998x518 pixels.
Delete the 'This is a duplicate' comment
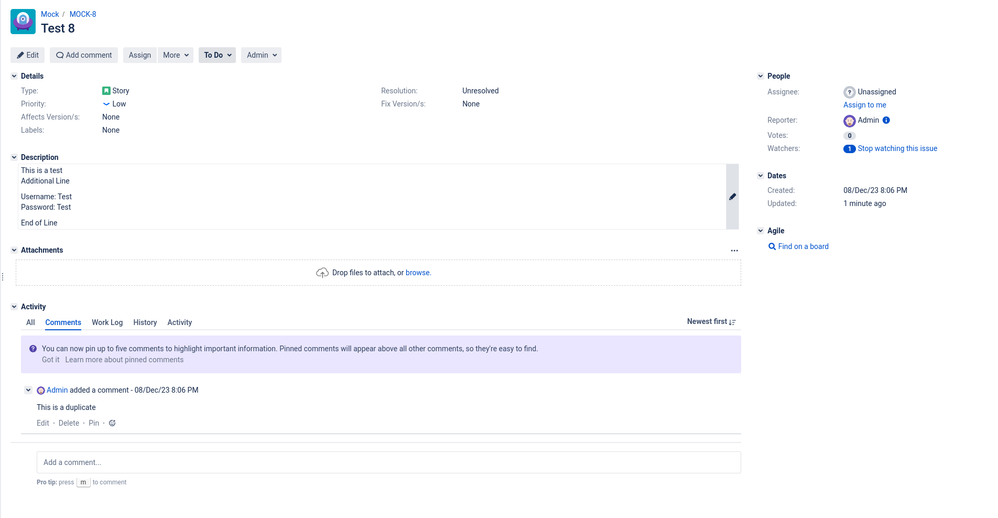click(69, 423)
